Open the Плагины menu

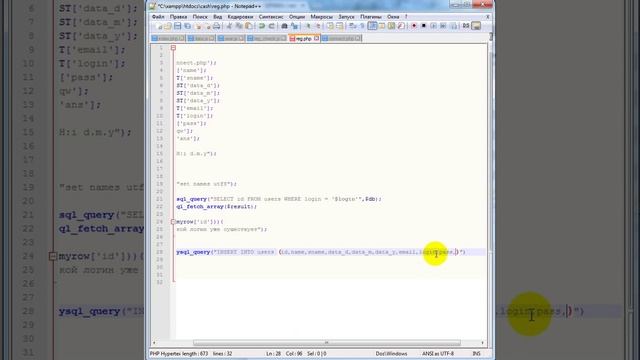click(x=371, y=17)
